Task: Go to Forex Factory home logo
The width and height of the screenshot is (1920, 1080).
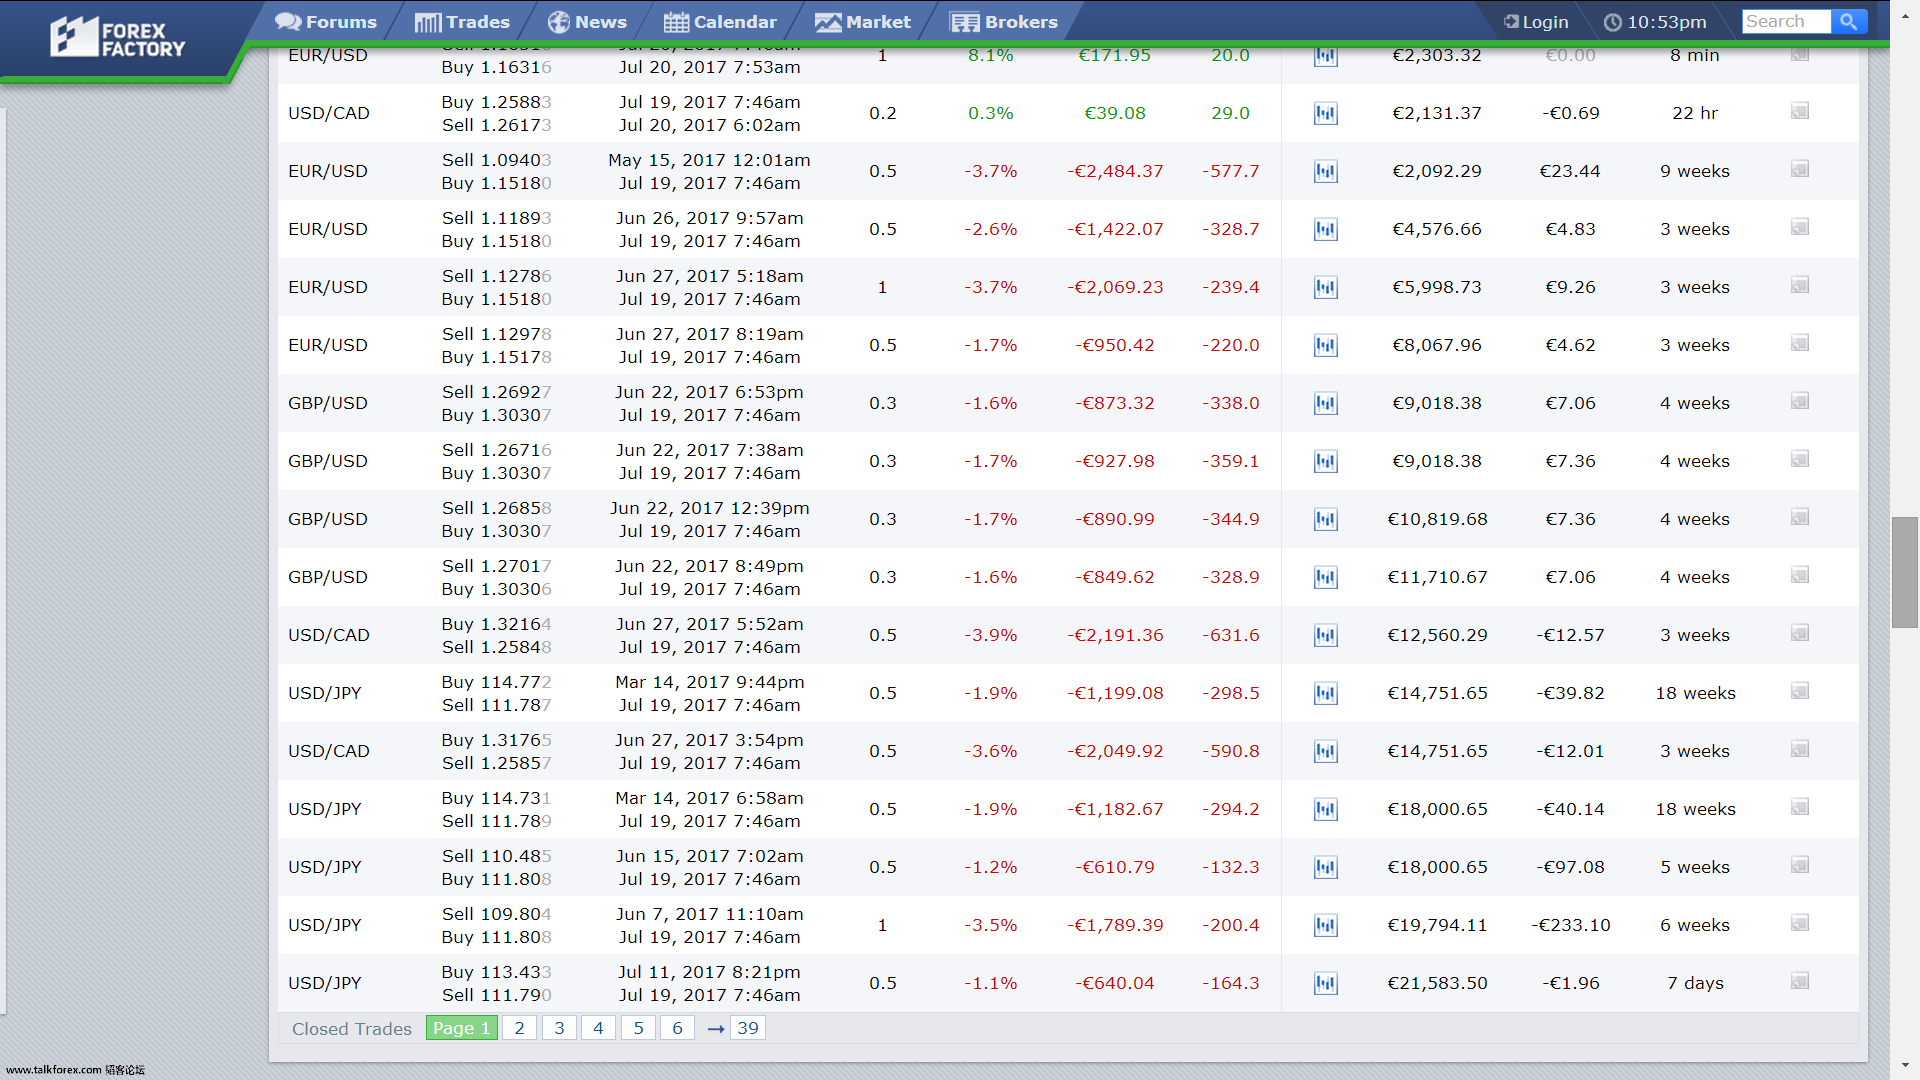Action: click(x=118, y=38)
